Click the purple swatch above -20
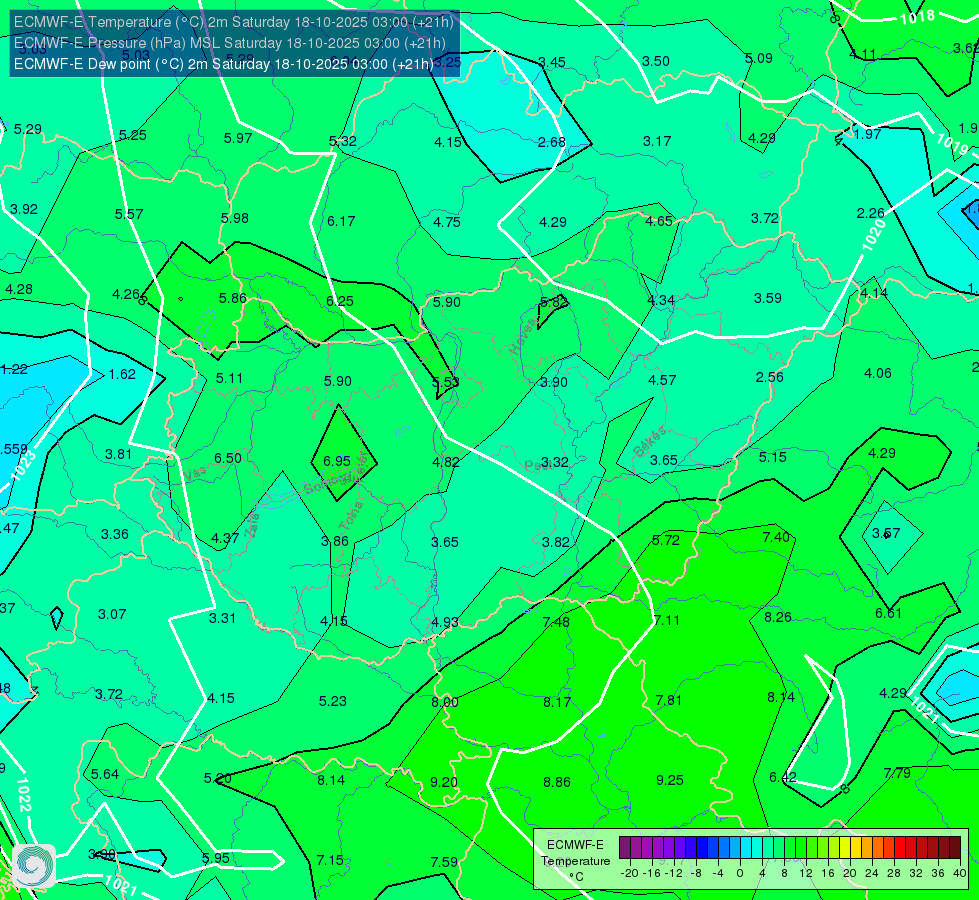979x900 pixels. (625, 848)
